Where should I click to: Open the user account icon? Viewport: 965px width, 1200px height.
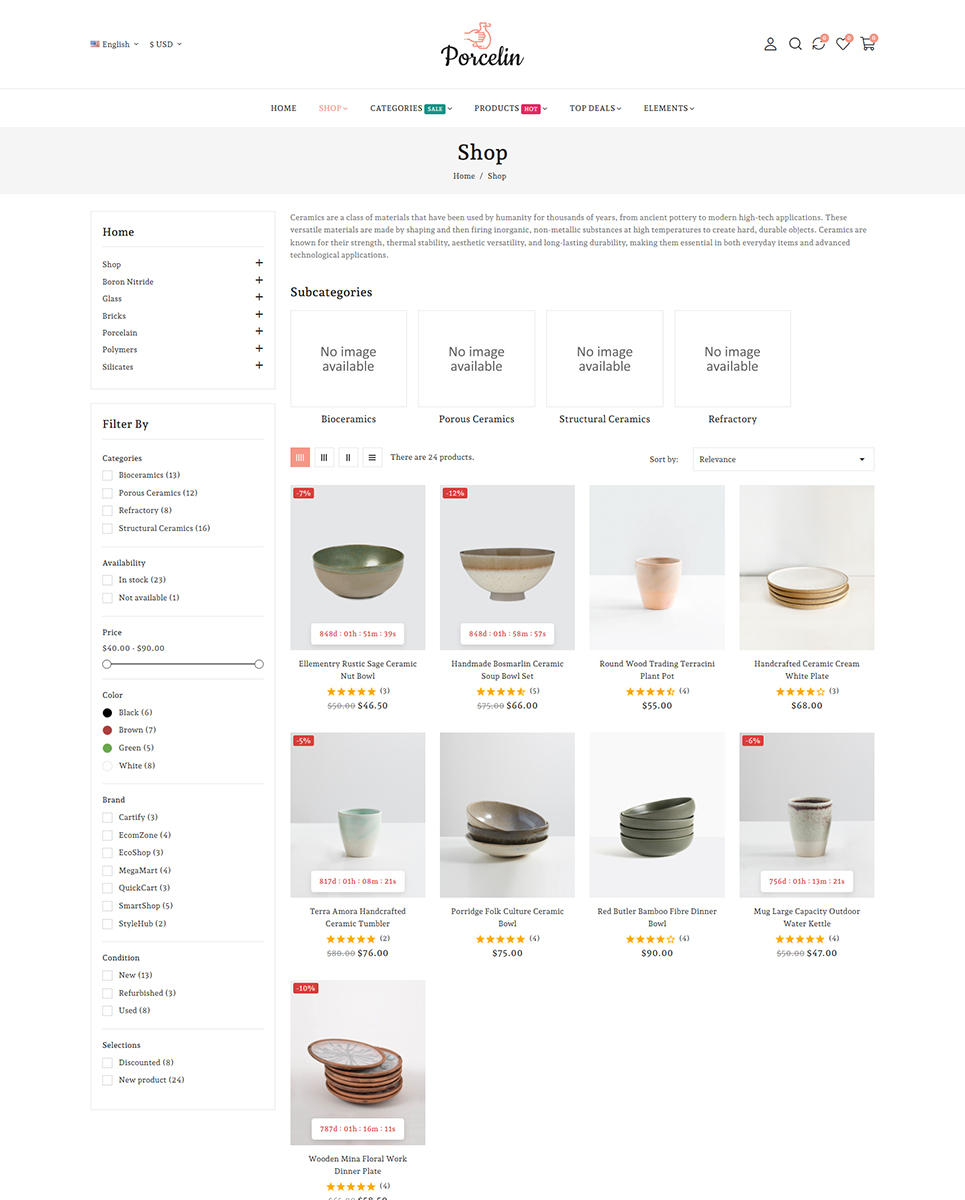(x=770, y=44)
